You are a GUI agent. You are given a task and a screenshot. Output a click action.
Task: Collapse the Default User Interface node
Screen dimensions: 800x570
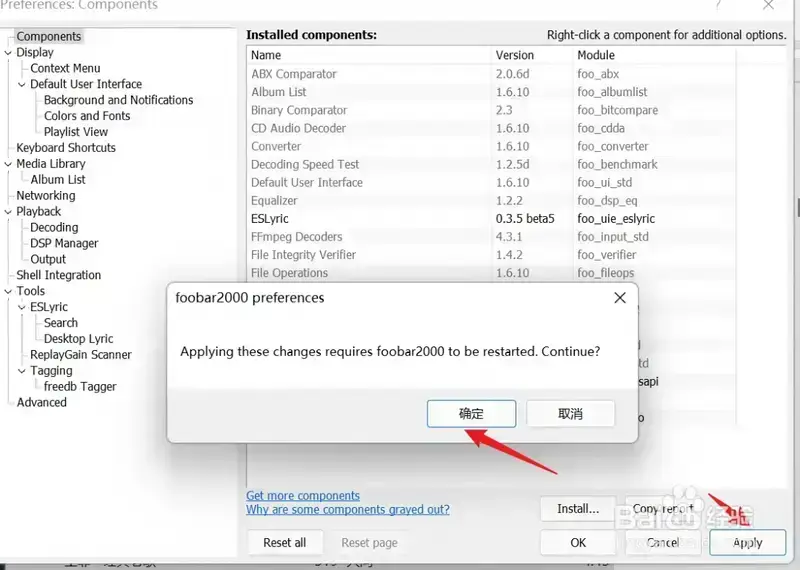click(22, 85)
